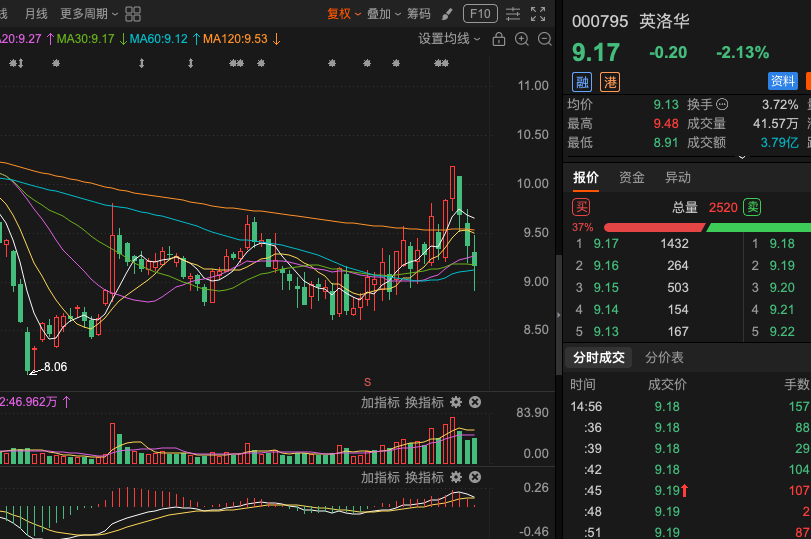Expand the quote details chevron below 成交额
This screenshot has height=539, width=811.
(x=742, y=157)
